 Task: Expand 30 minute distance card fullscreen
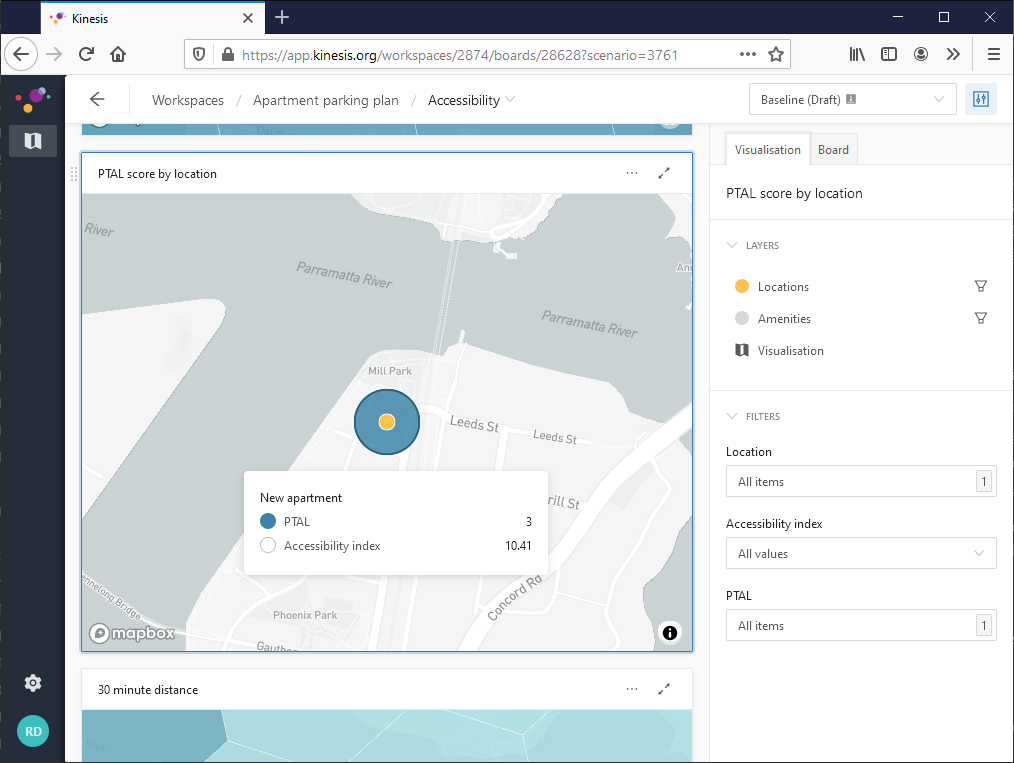coord(664,689)
